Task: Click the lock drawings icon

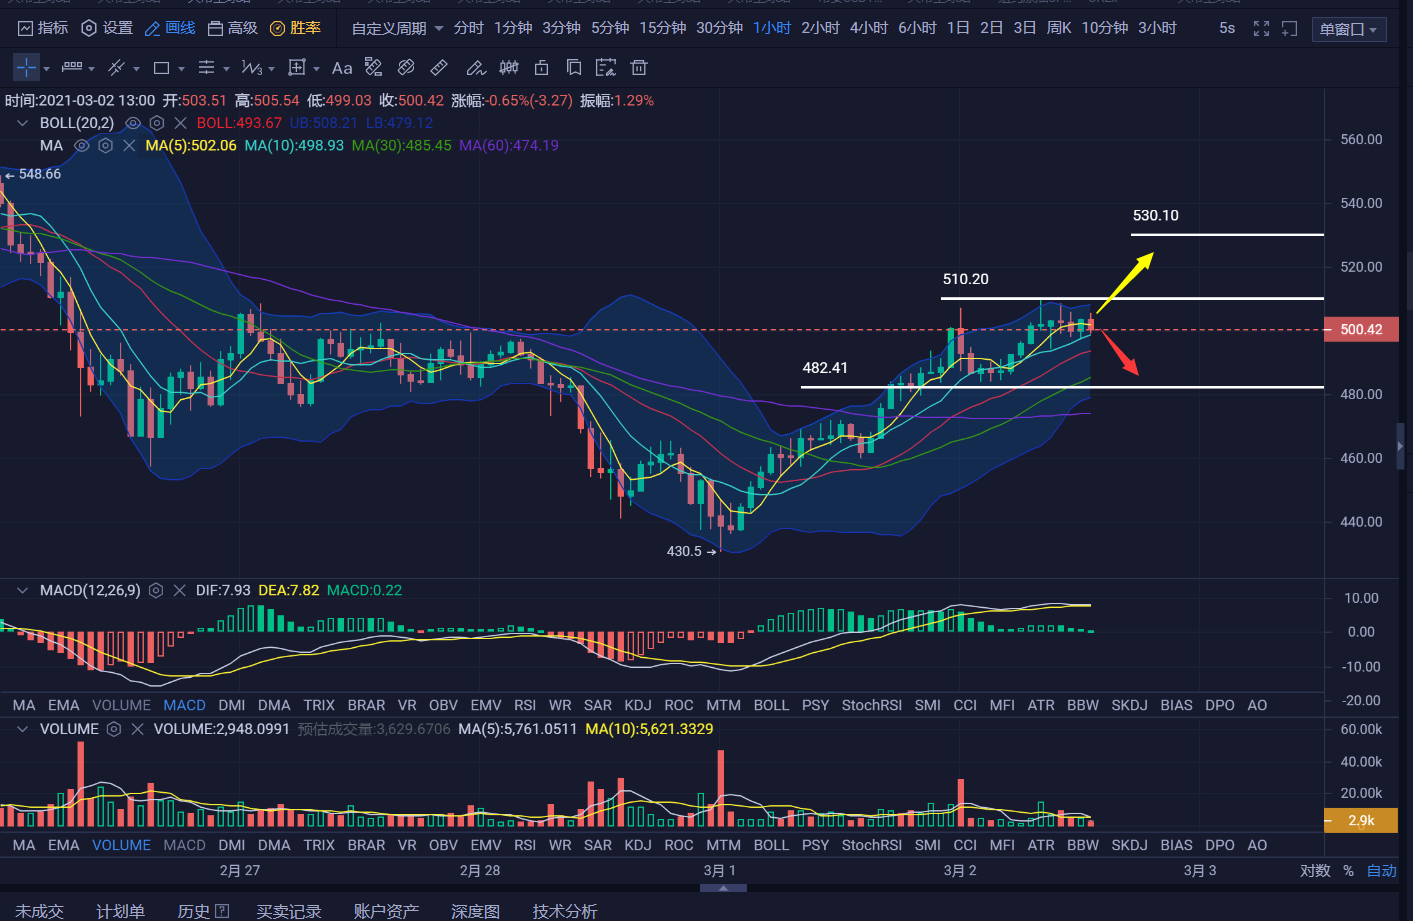Action: coord(541,68)
